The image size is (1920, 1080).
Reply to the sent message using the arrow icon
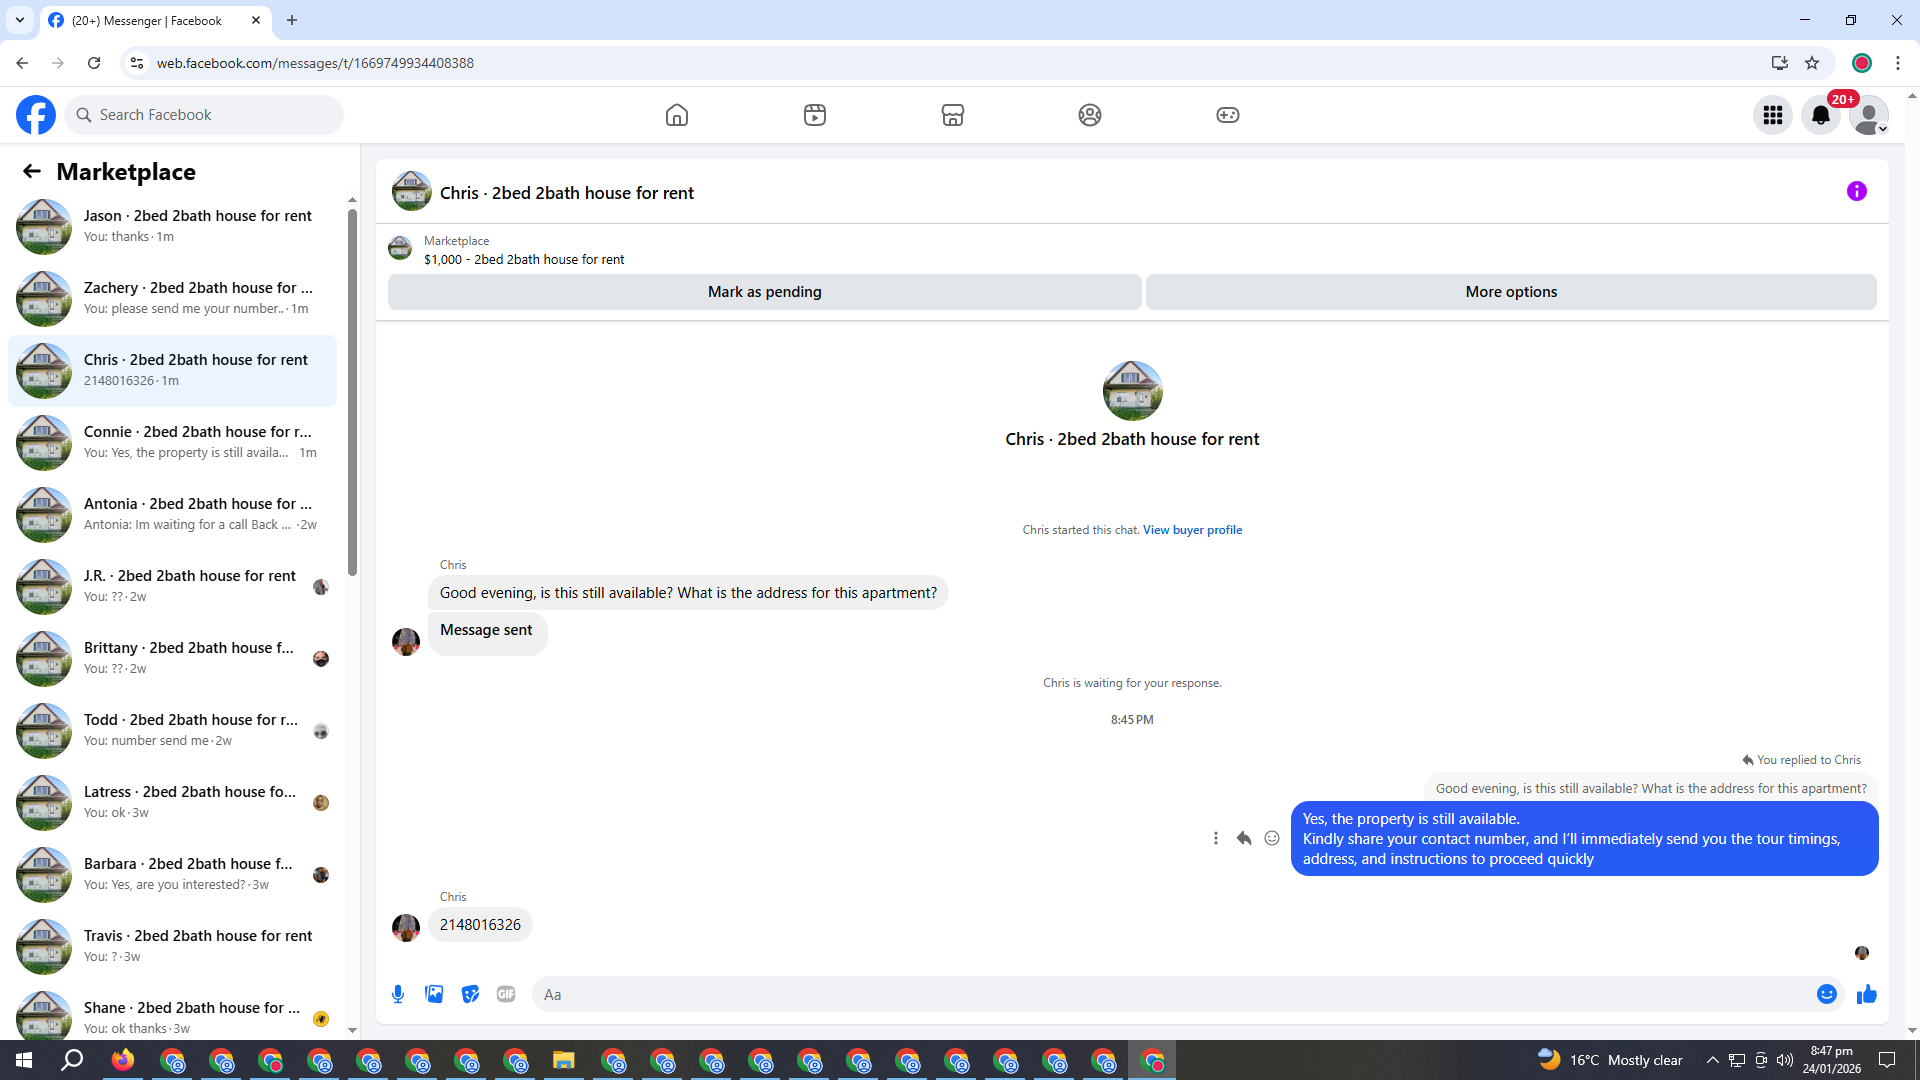tap(1244, 838)
